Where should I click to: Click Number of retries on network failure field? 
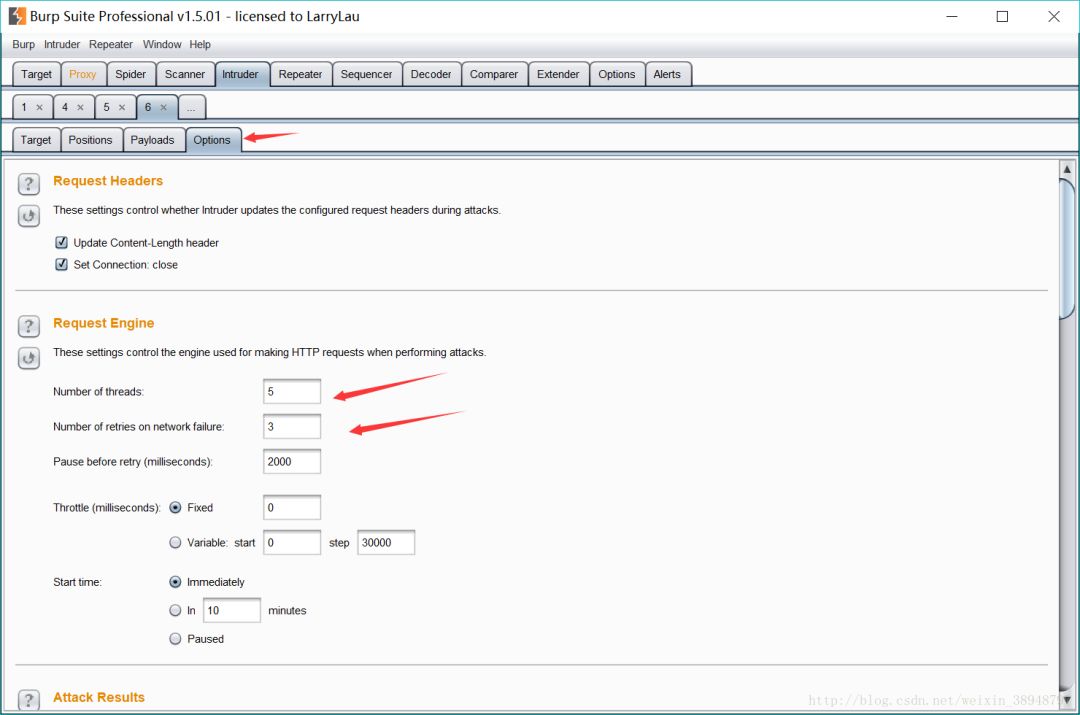292,426
